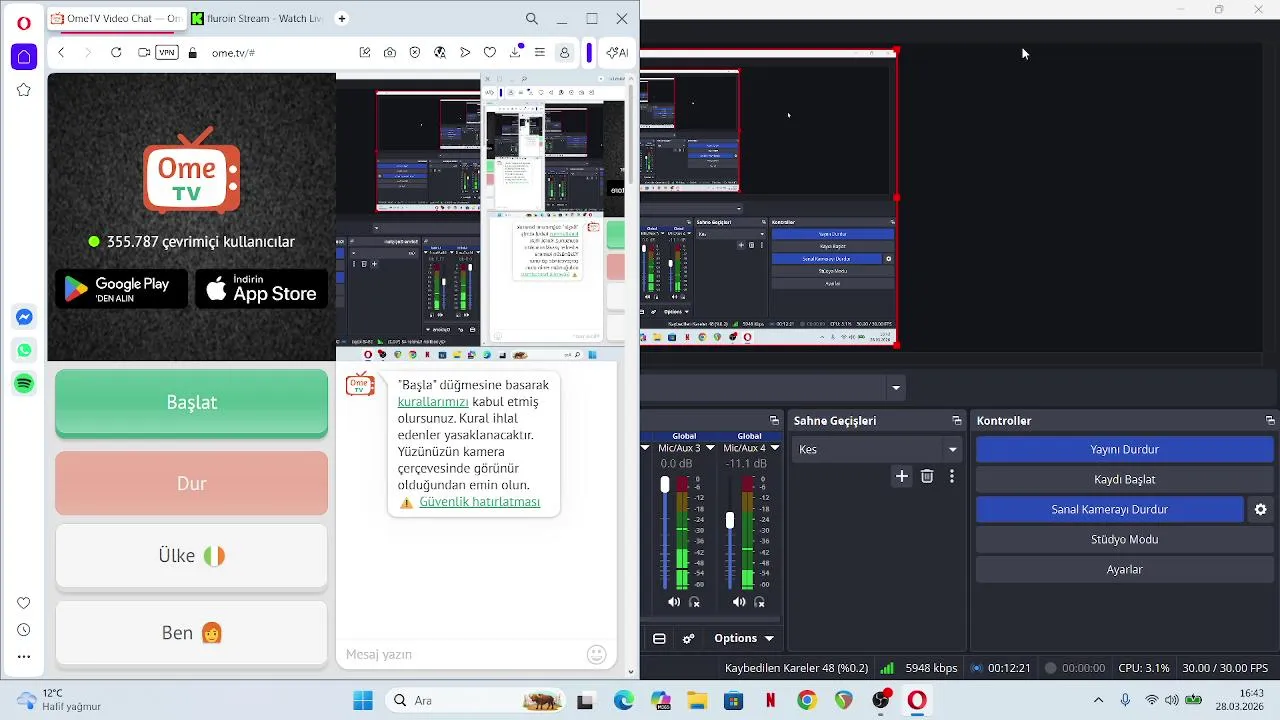Open Opera easy setup menu icon
This screenshot has width=1280, height=720.
pyautogui.click(x=540, y=53)
